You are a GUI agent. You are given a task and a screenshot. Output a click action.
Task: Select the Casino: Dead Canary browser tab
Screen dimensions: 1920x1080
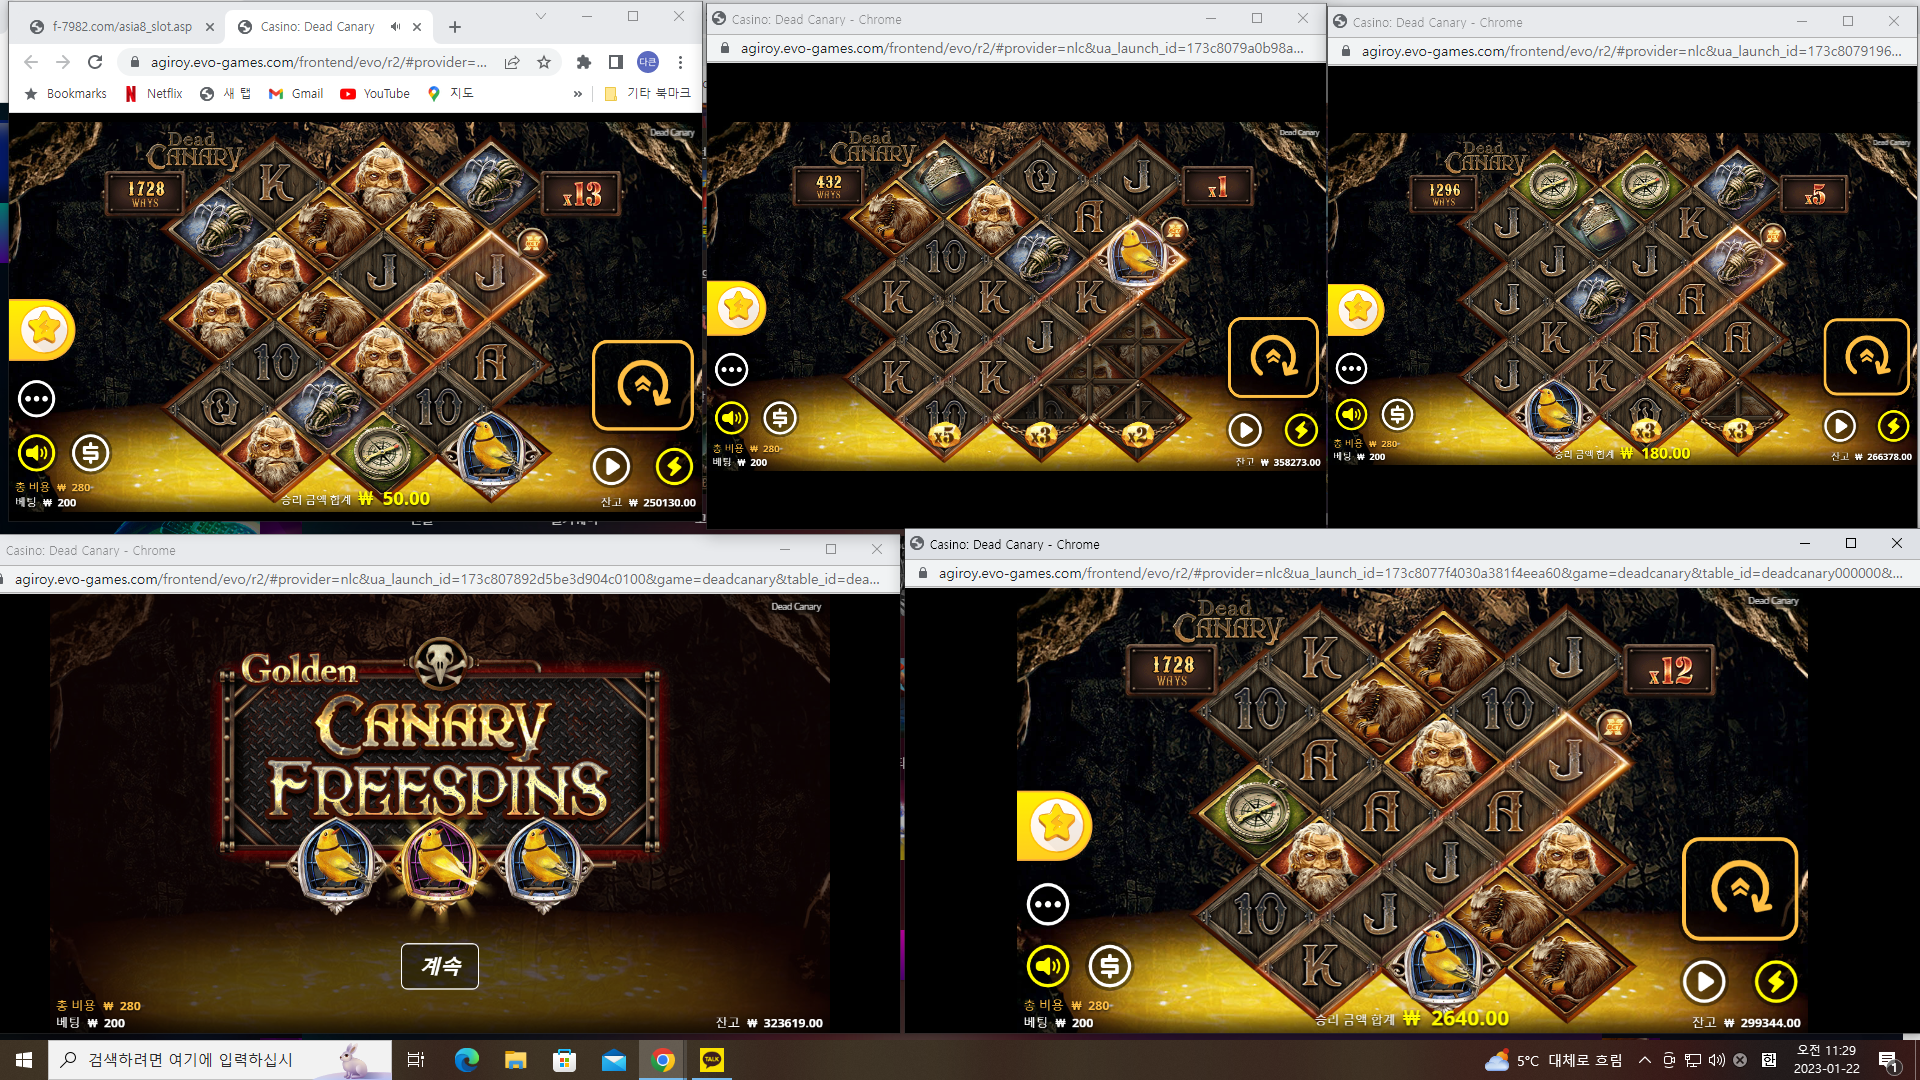pos(330,27)
